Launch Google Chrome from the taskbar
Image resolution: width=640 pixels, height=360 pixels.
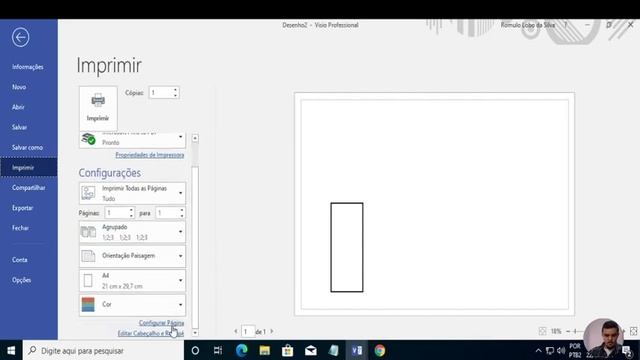click(380, 351)
